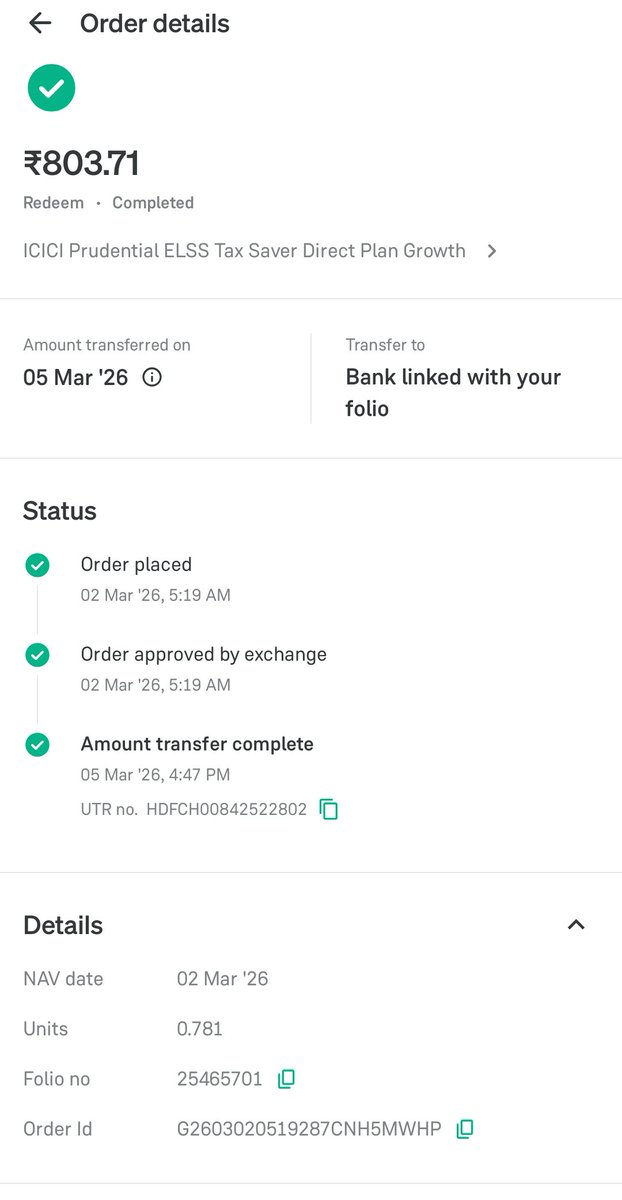Image resolution: width=622 pixels, height=1200 pixels.
Task: Tap the green completed checkmark badge
Action: (x=51, y=88)
